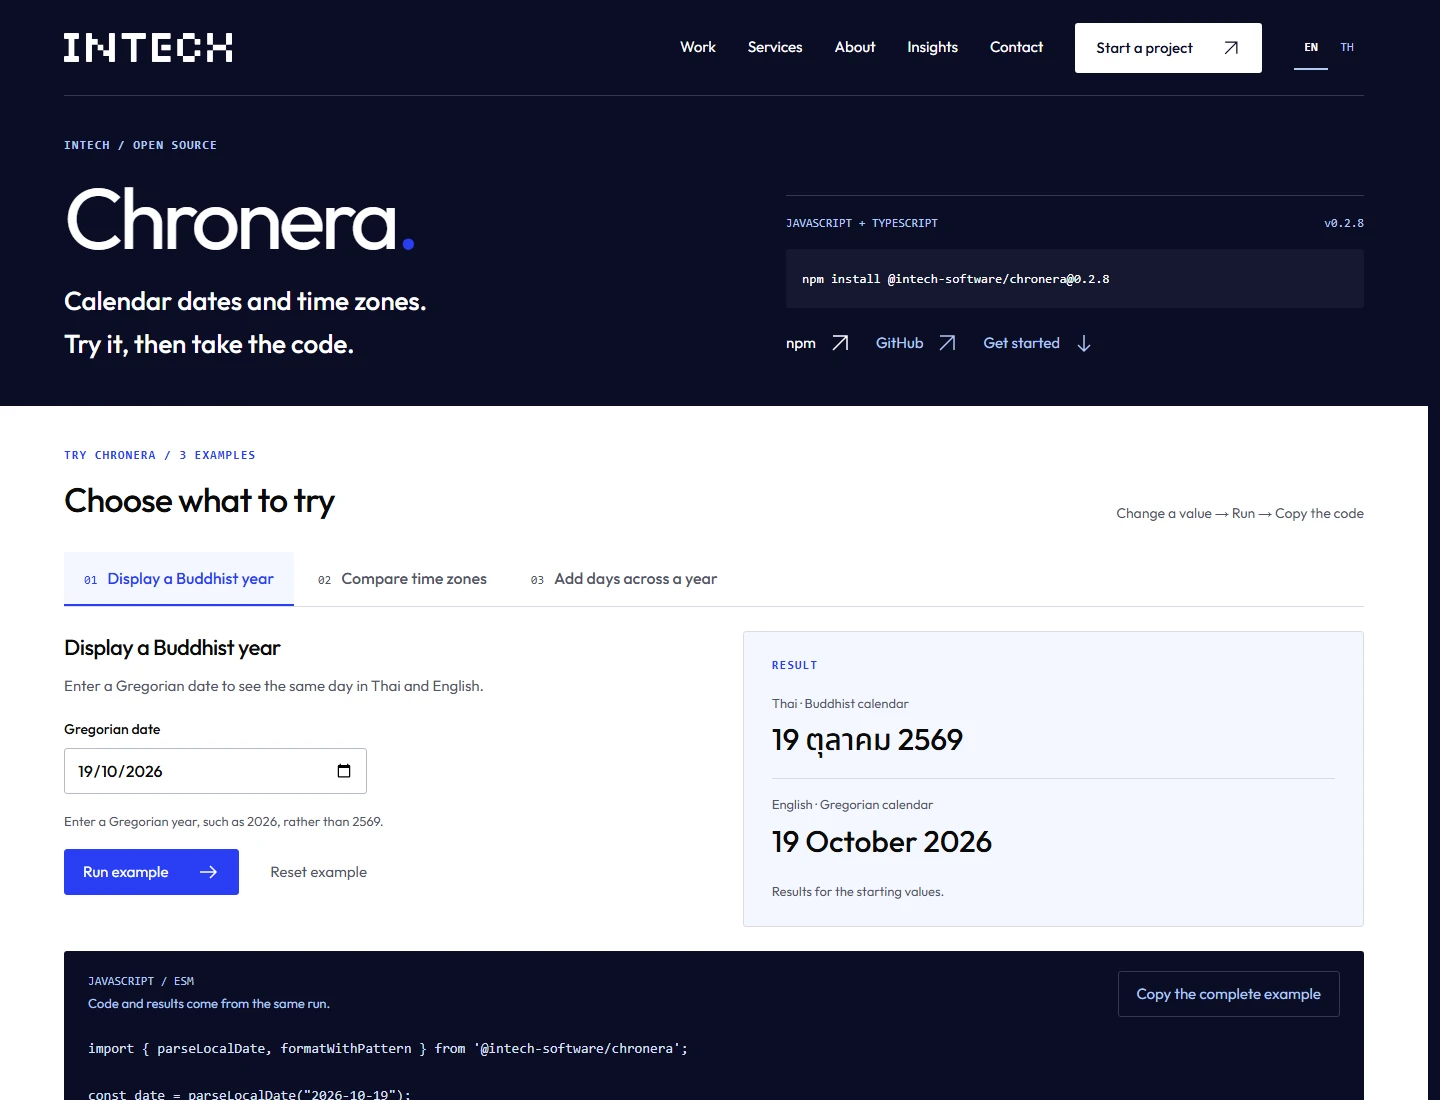Click the RESULT panel heading

(x=794, y=665)
